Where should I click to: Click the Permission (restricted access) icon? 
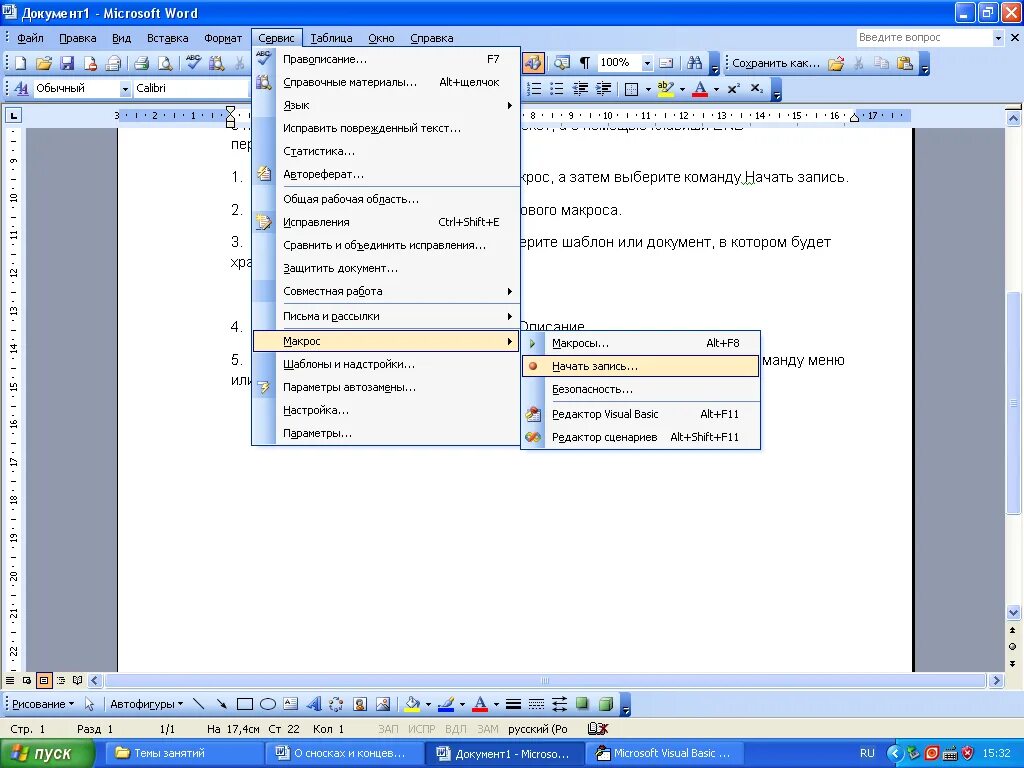click(90, 63)
